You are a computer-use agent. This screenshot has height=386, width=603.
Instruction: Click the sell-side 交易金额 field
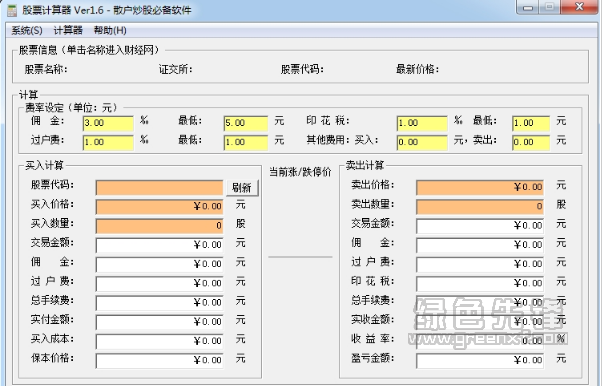coord(480,226)
